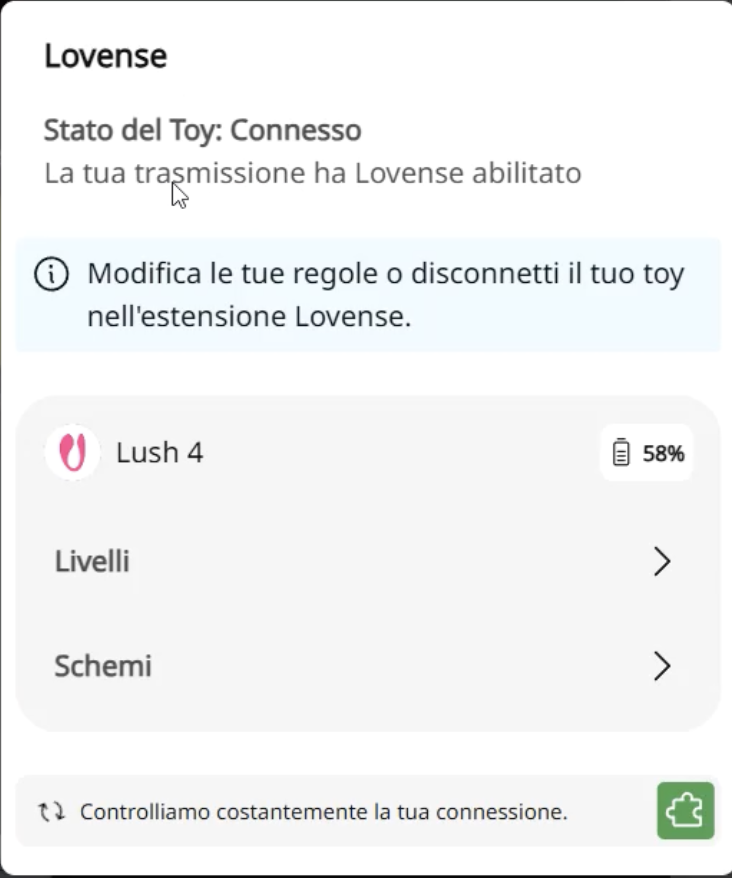This screenshot has height=878, width=732.
Task: Click "La tua trasmissione ha Lovense abilitato" text
Action: tap(312, 173)
